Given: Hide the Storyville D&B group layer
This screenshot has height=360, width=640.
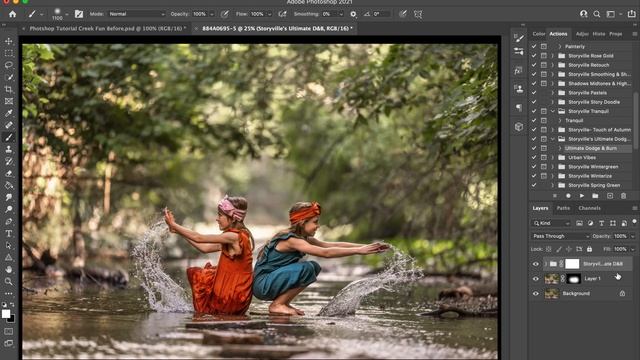Looking at the screenshot, I should click(536, 264).
